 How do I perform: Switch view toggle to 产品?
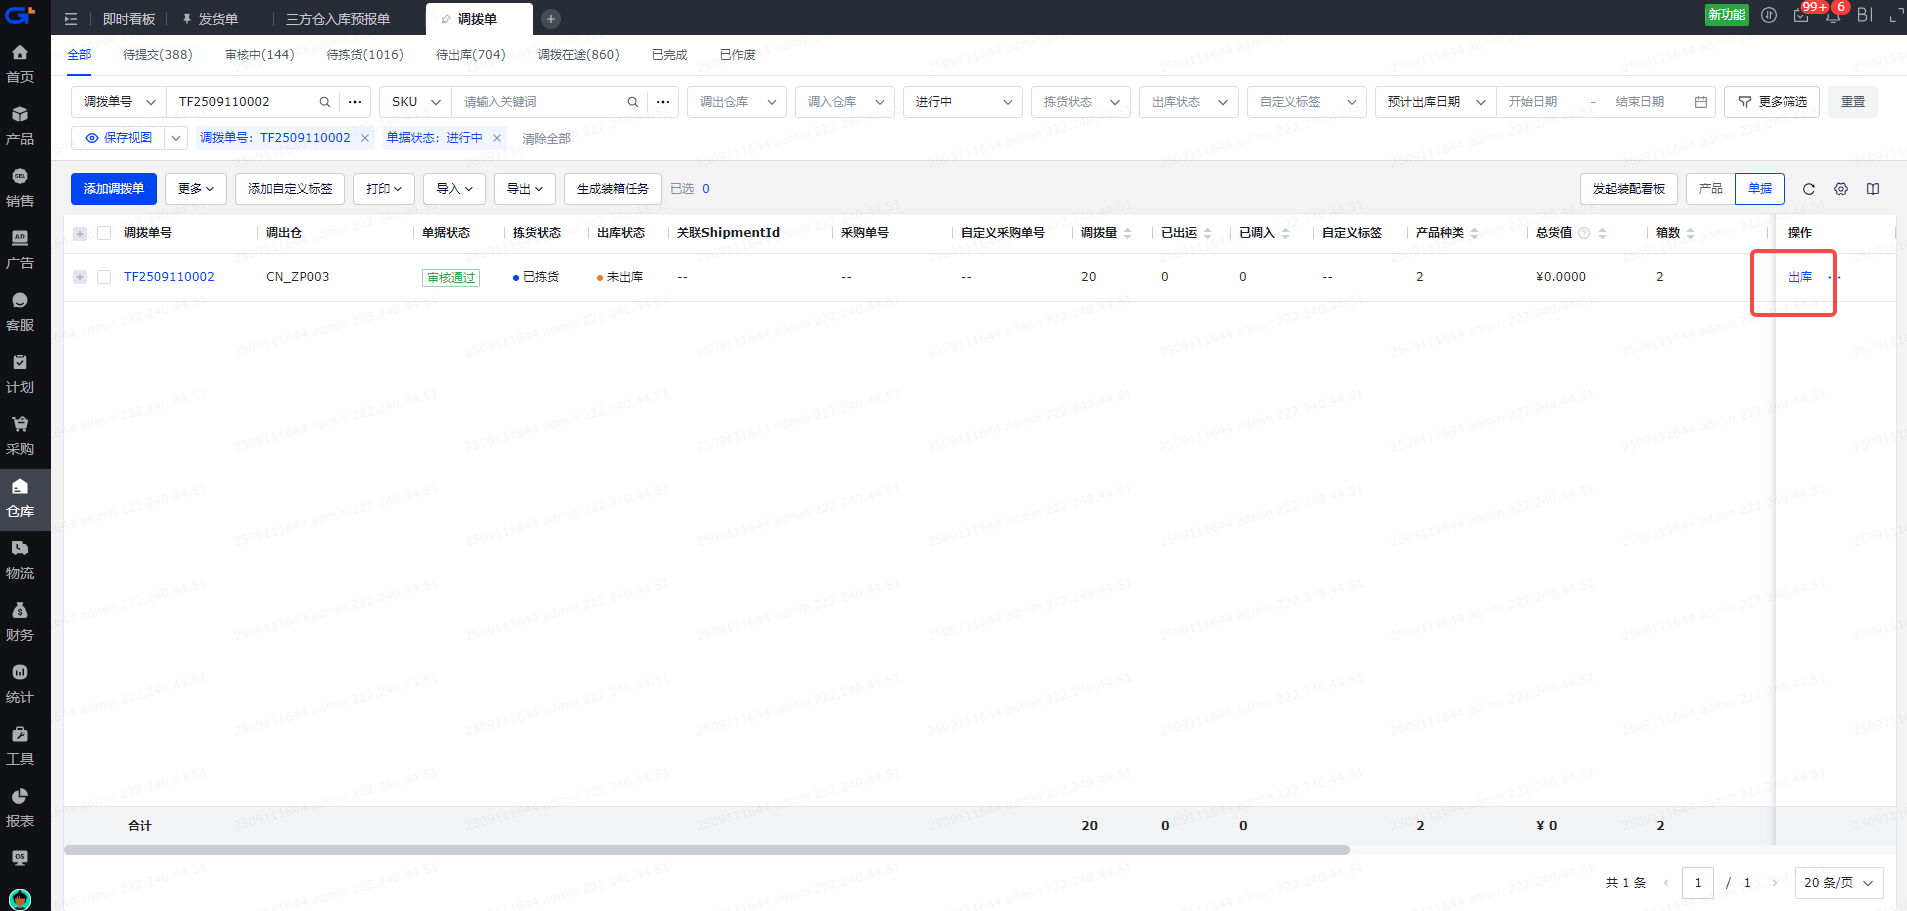1711,189
